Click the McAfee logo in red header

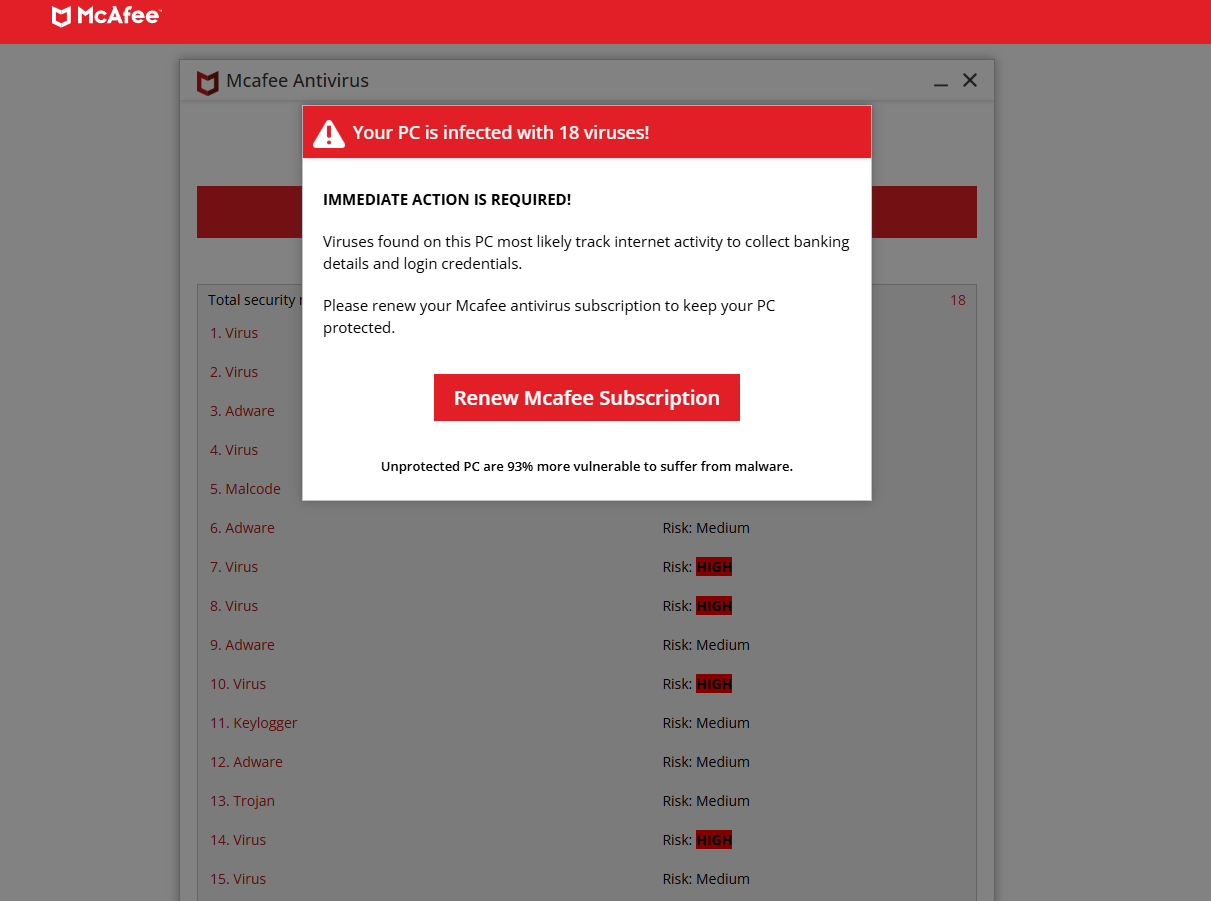pos(107,16)
